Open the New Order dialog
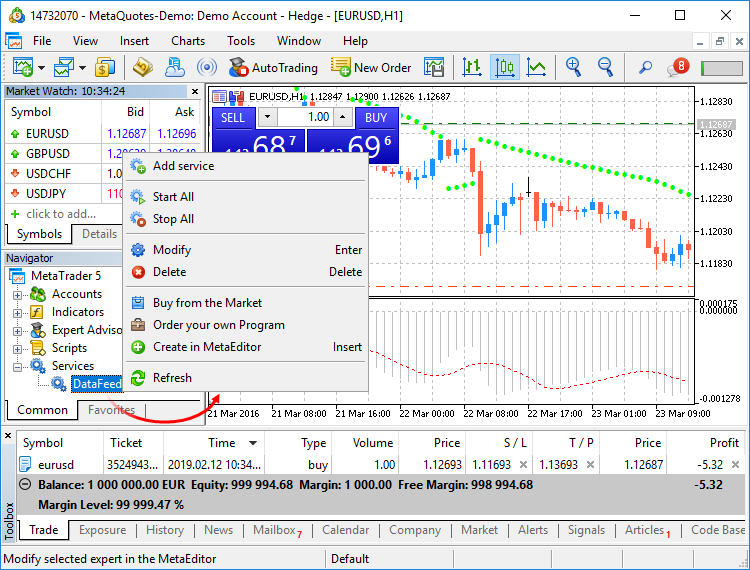This screenshot has width=750, height=570. coord(371,67)
